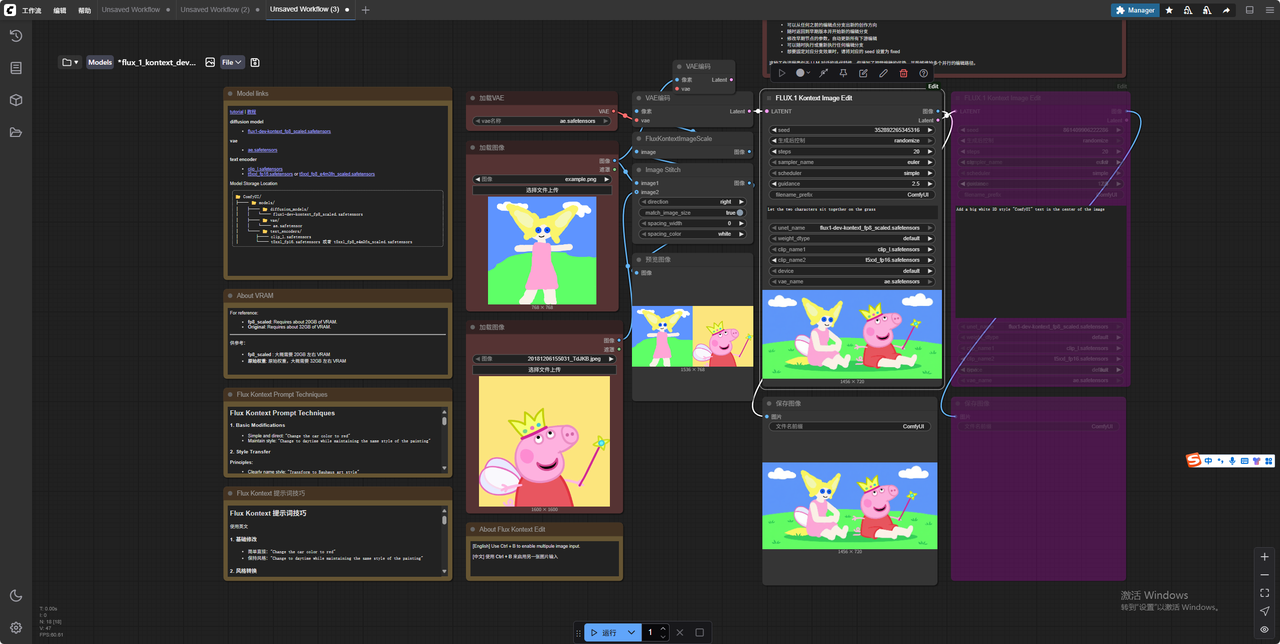
Task: Collapse the About VRAM note dot
Action: pos(229,296)
